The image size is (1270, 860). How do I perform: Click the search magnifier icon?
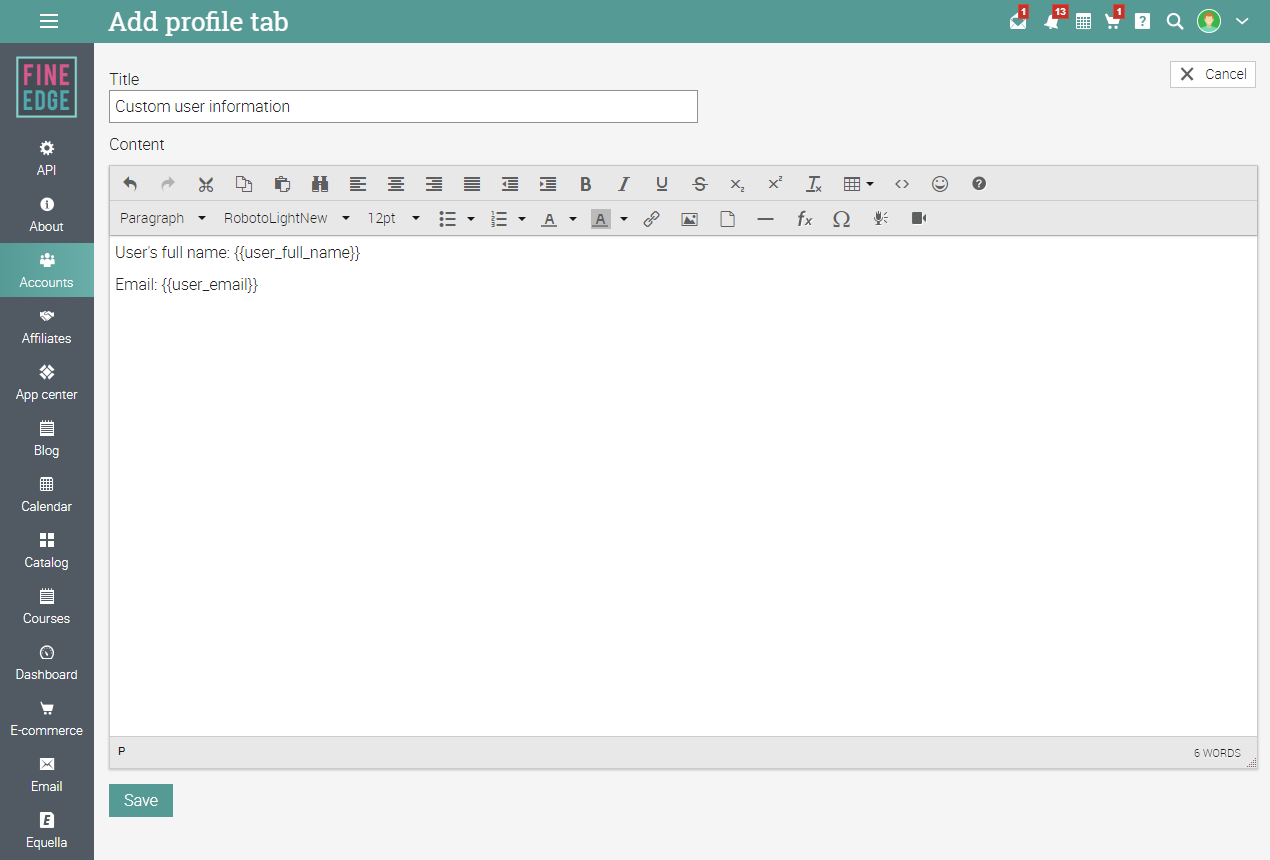click(x=1175, y=21)
